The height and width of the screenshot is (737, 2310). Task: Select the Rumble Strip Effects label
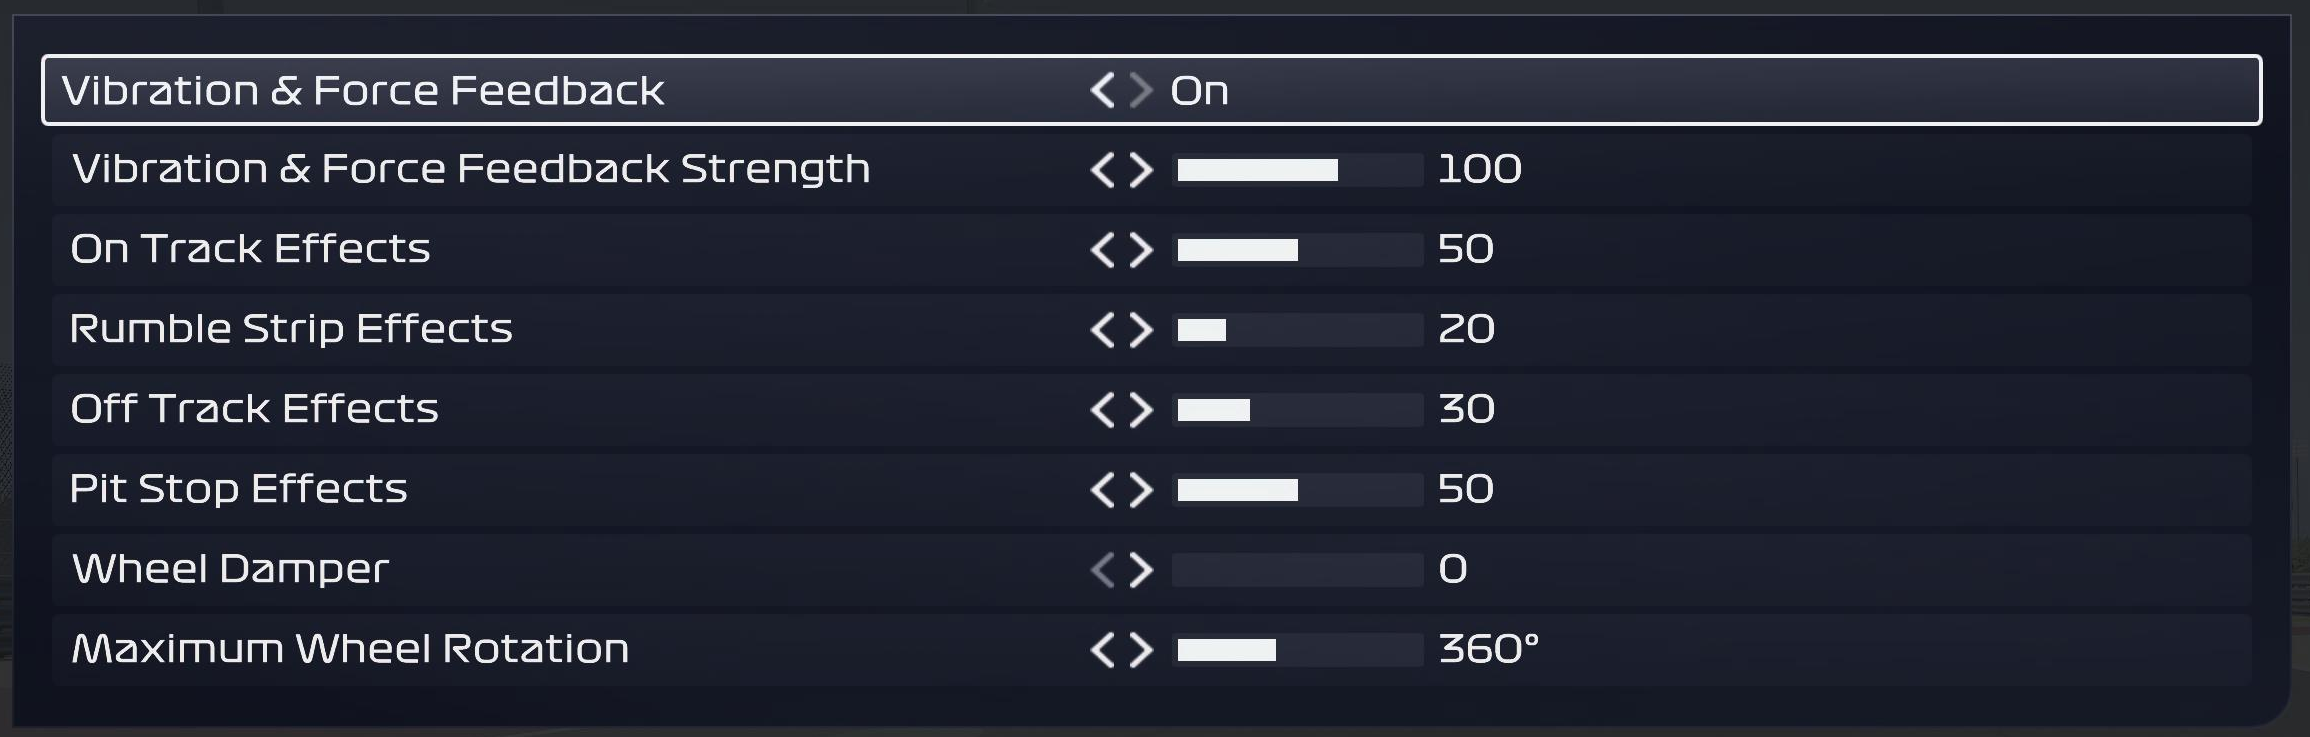(291, 329)
